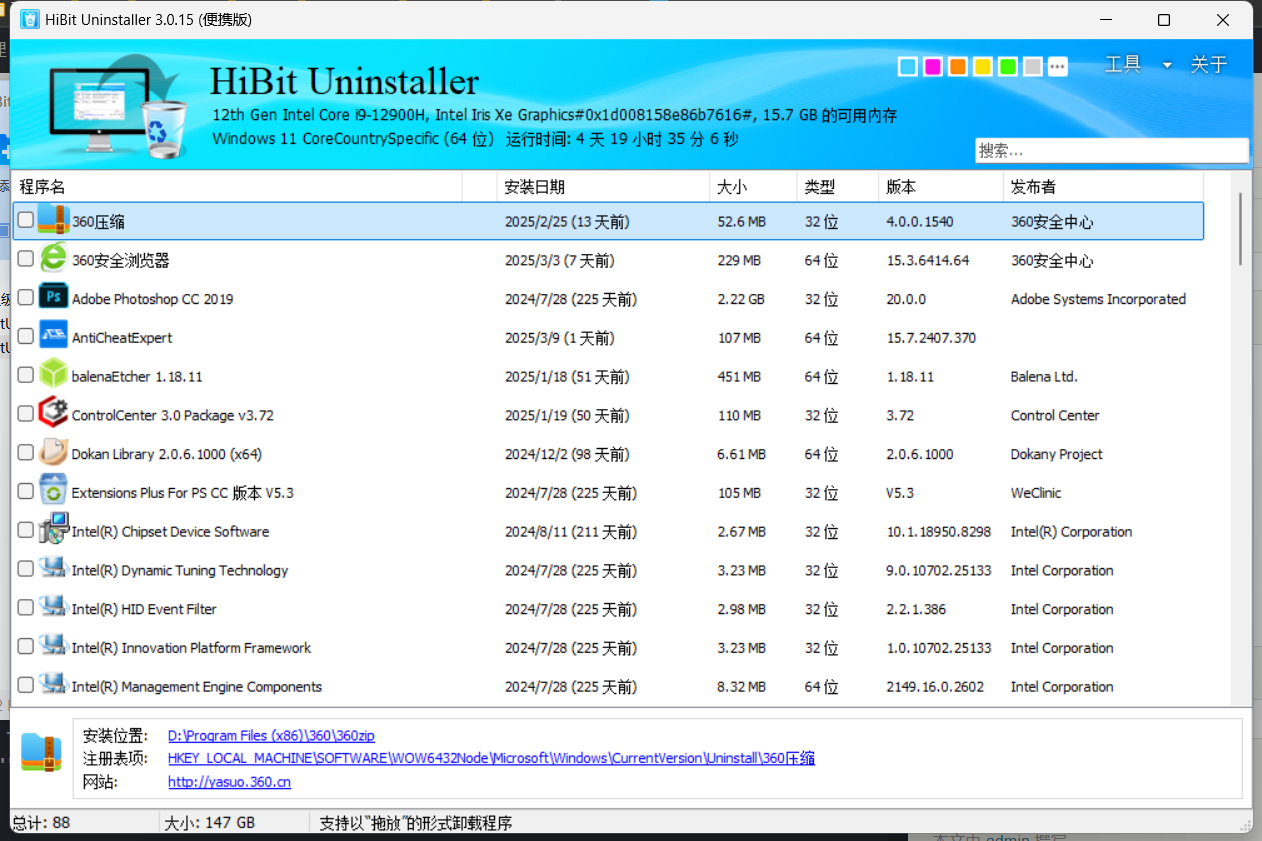
Task: Sort by the 发布者 column header
Action: pyautogui.click(x=1103, y=186)
